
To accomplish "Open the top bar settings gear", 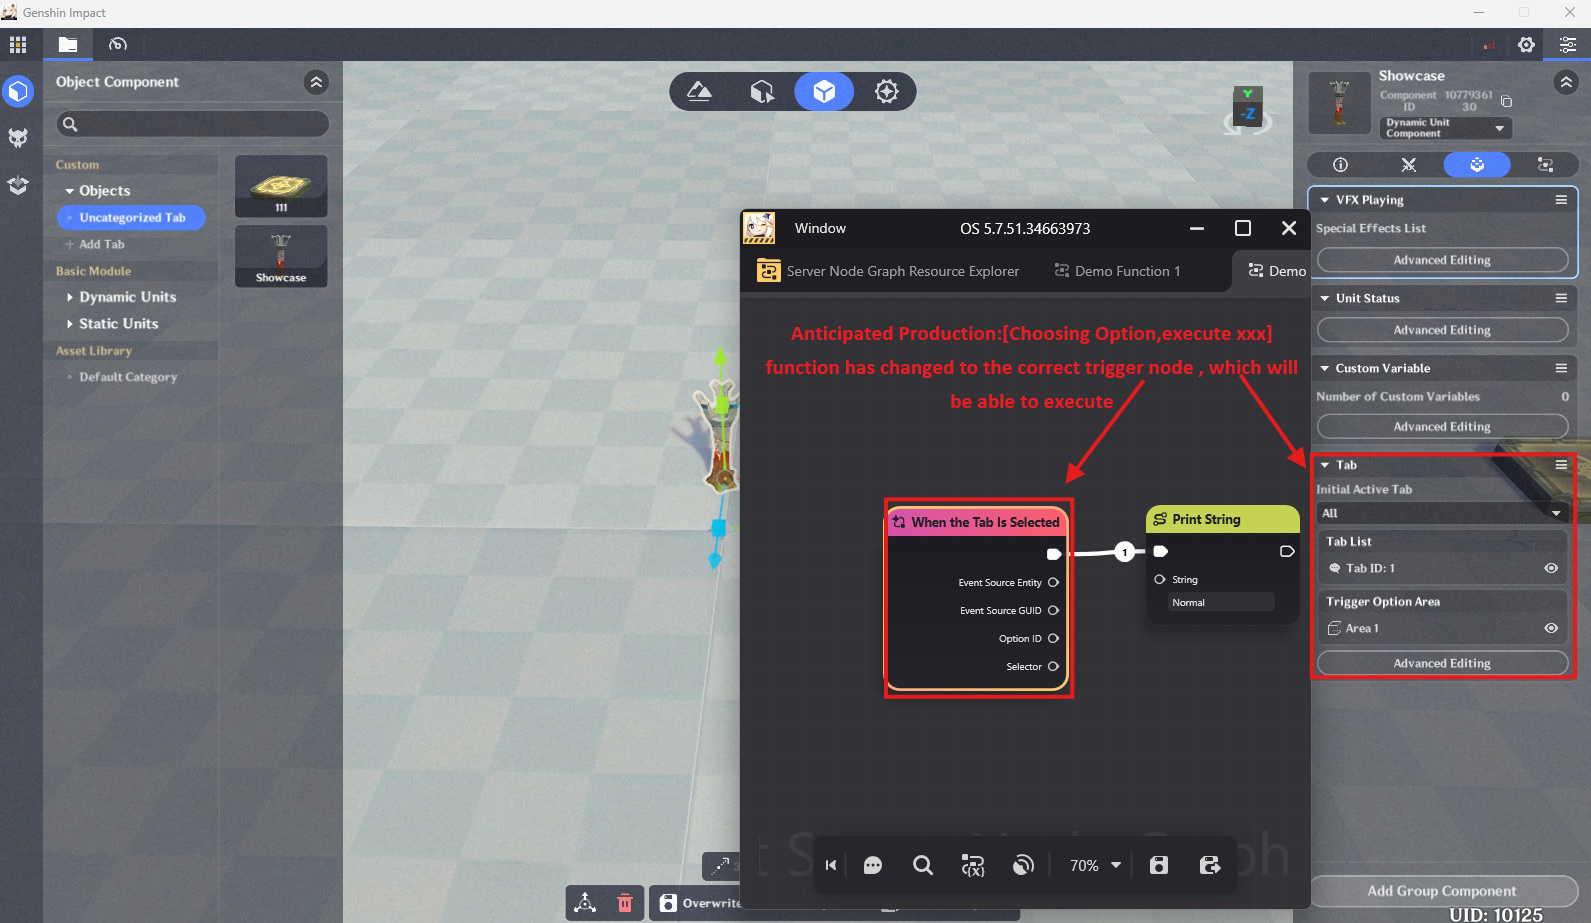I will pyautogui.click(x=1526, y=44).
